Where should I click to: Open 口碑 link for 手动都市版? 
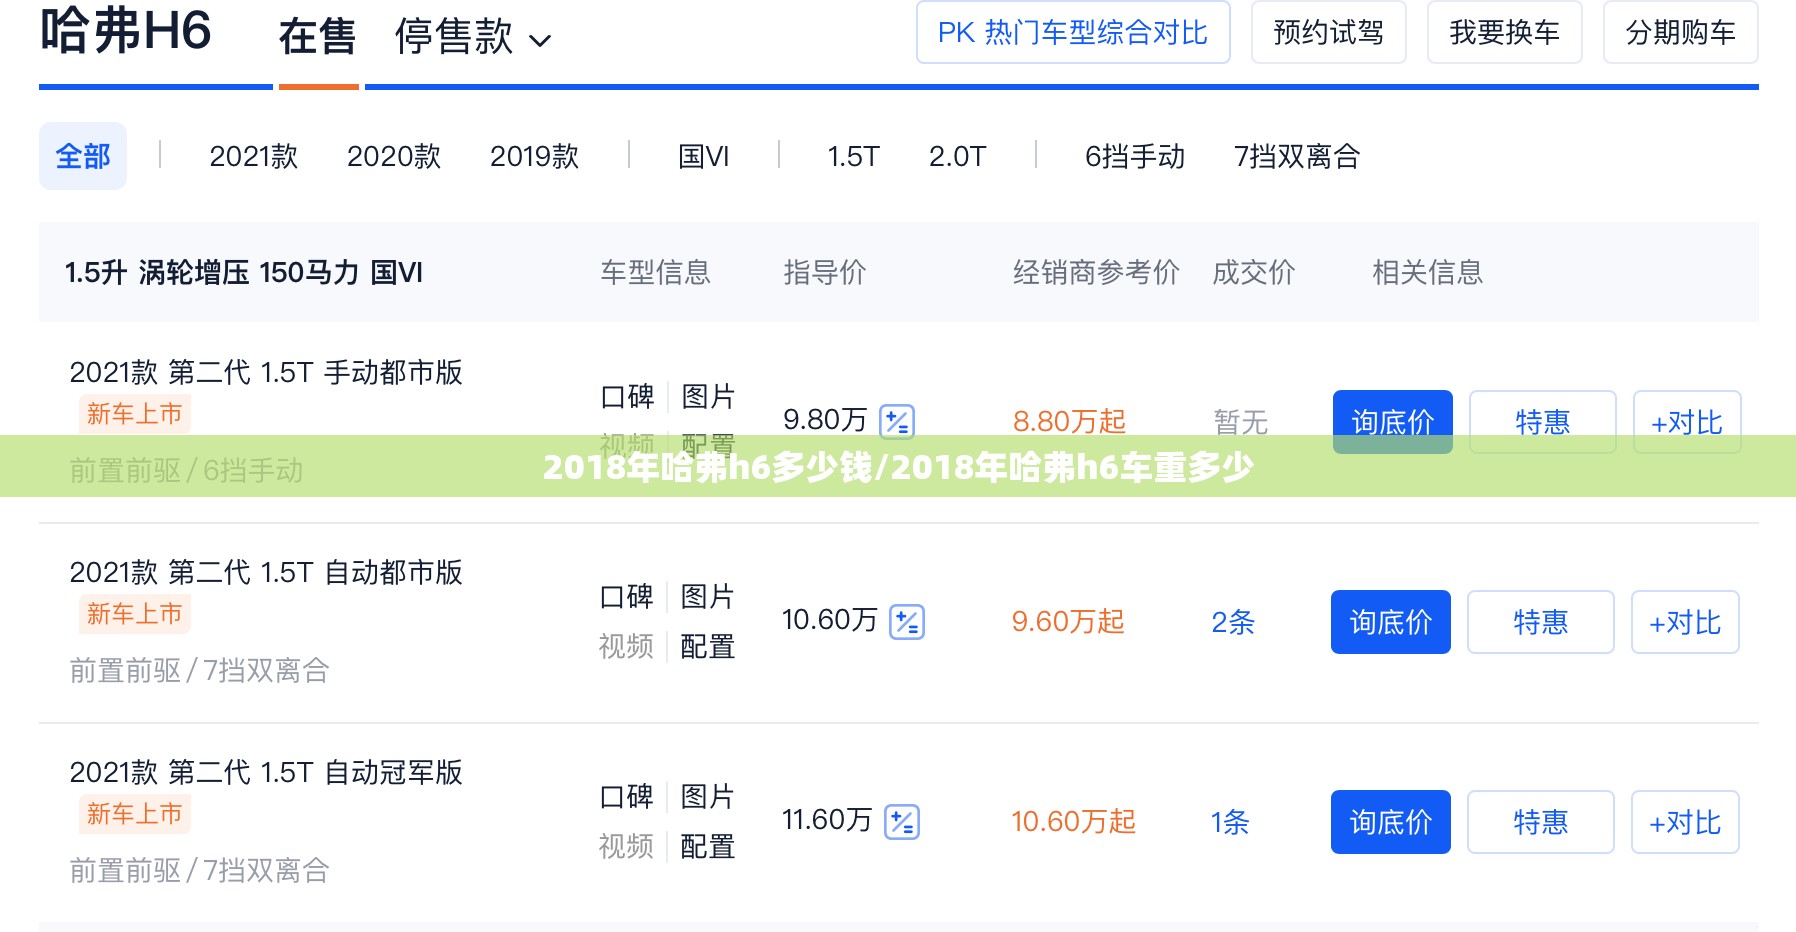point(627,397)
